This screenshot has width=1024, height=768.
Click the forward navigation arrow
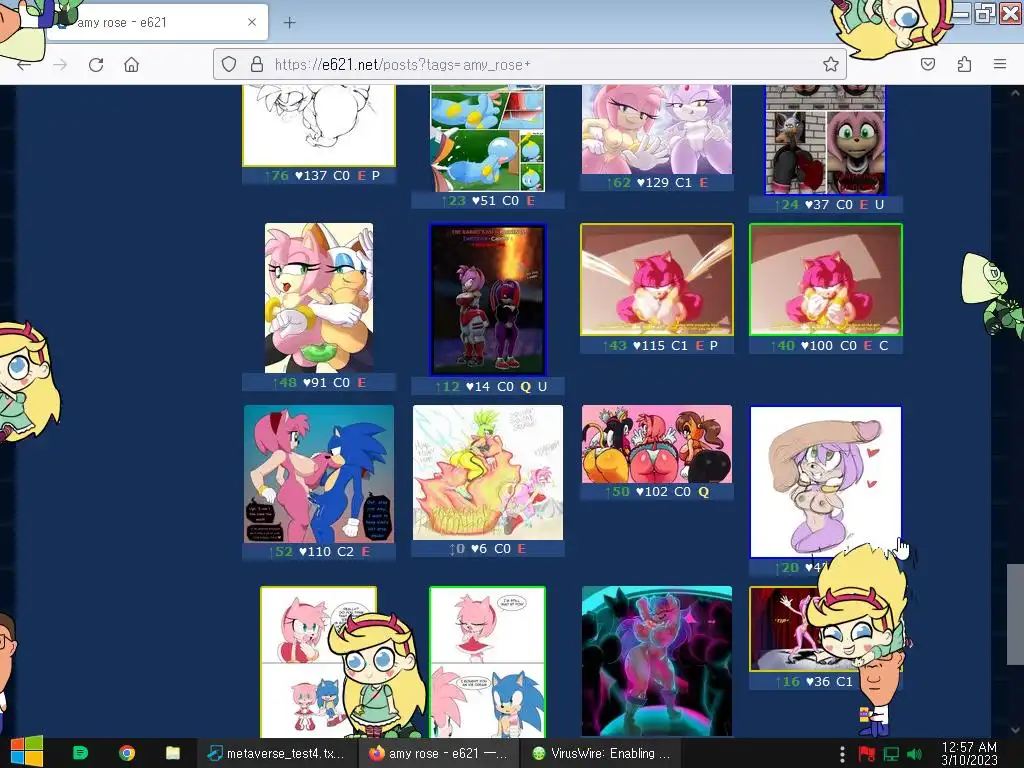[60, 65]
